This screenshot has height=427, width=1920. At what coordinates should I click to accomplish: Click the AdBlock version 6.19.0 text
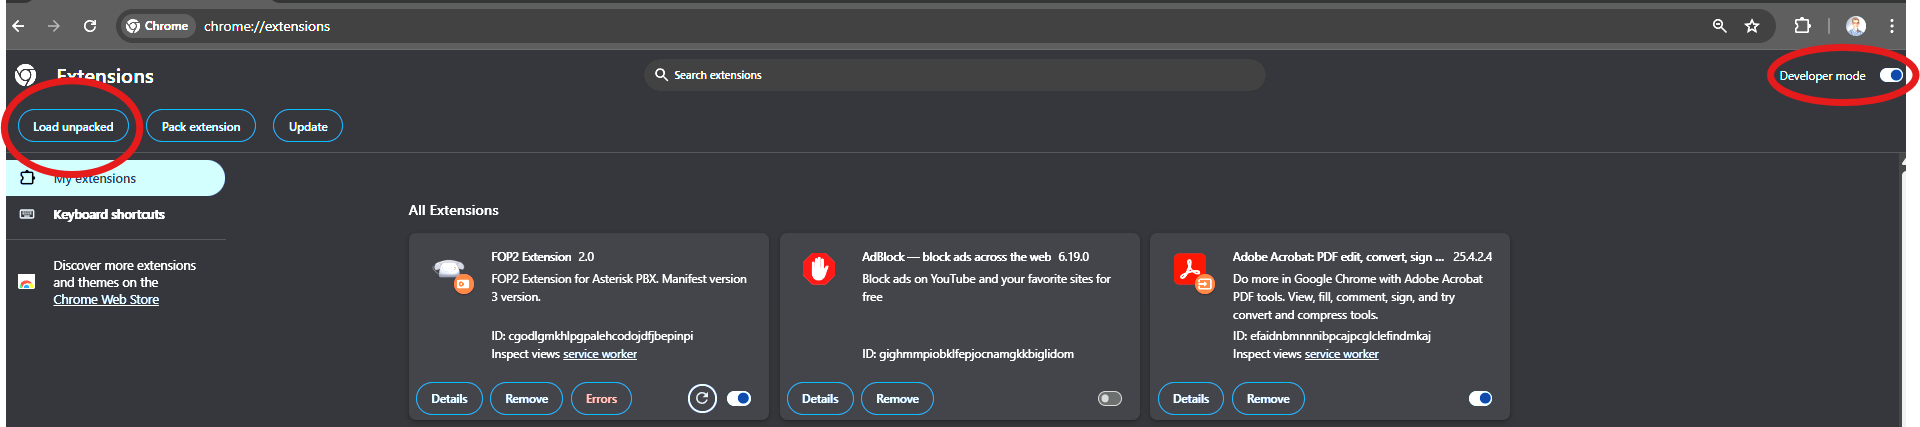pos(1074,257)
